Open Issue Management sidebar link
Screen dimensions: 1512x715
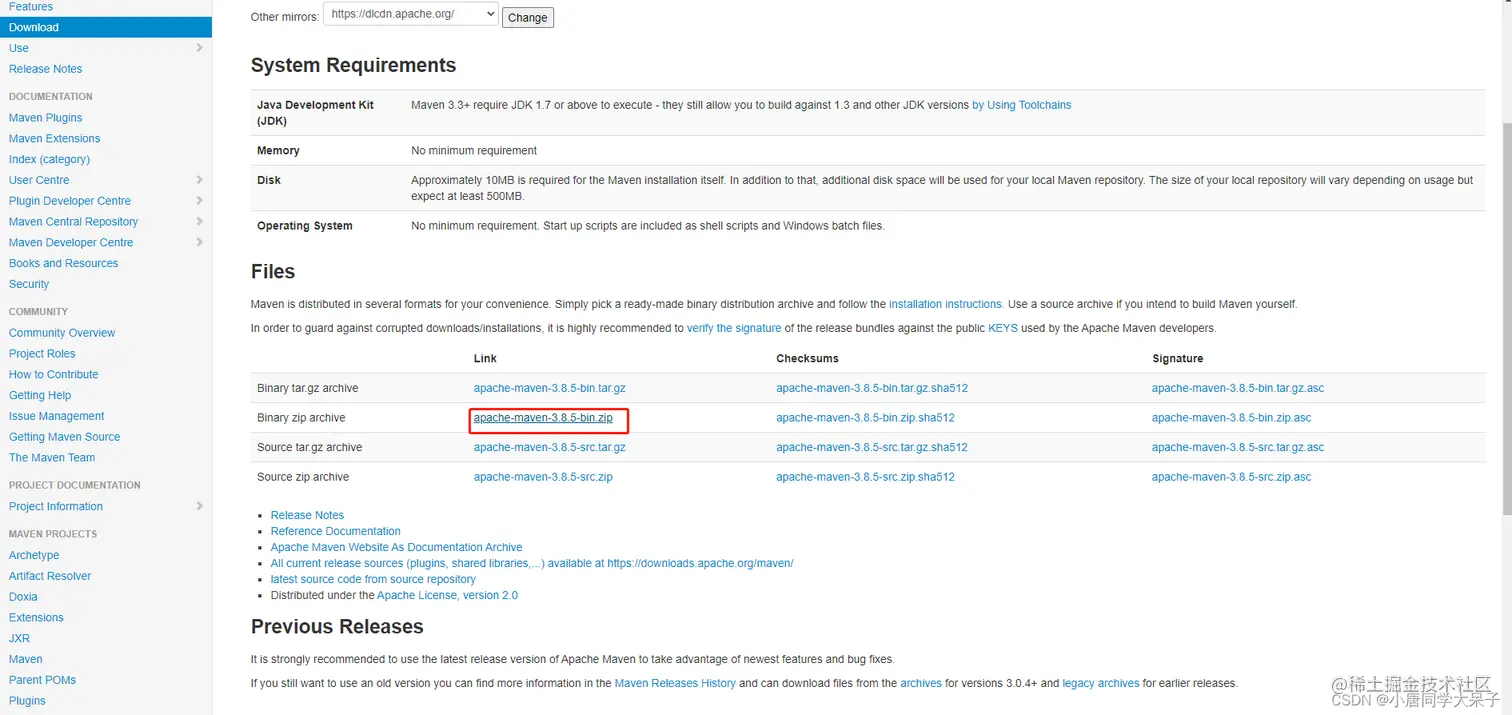point(56,416)
